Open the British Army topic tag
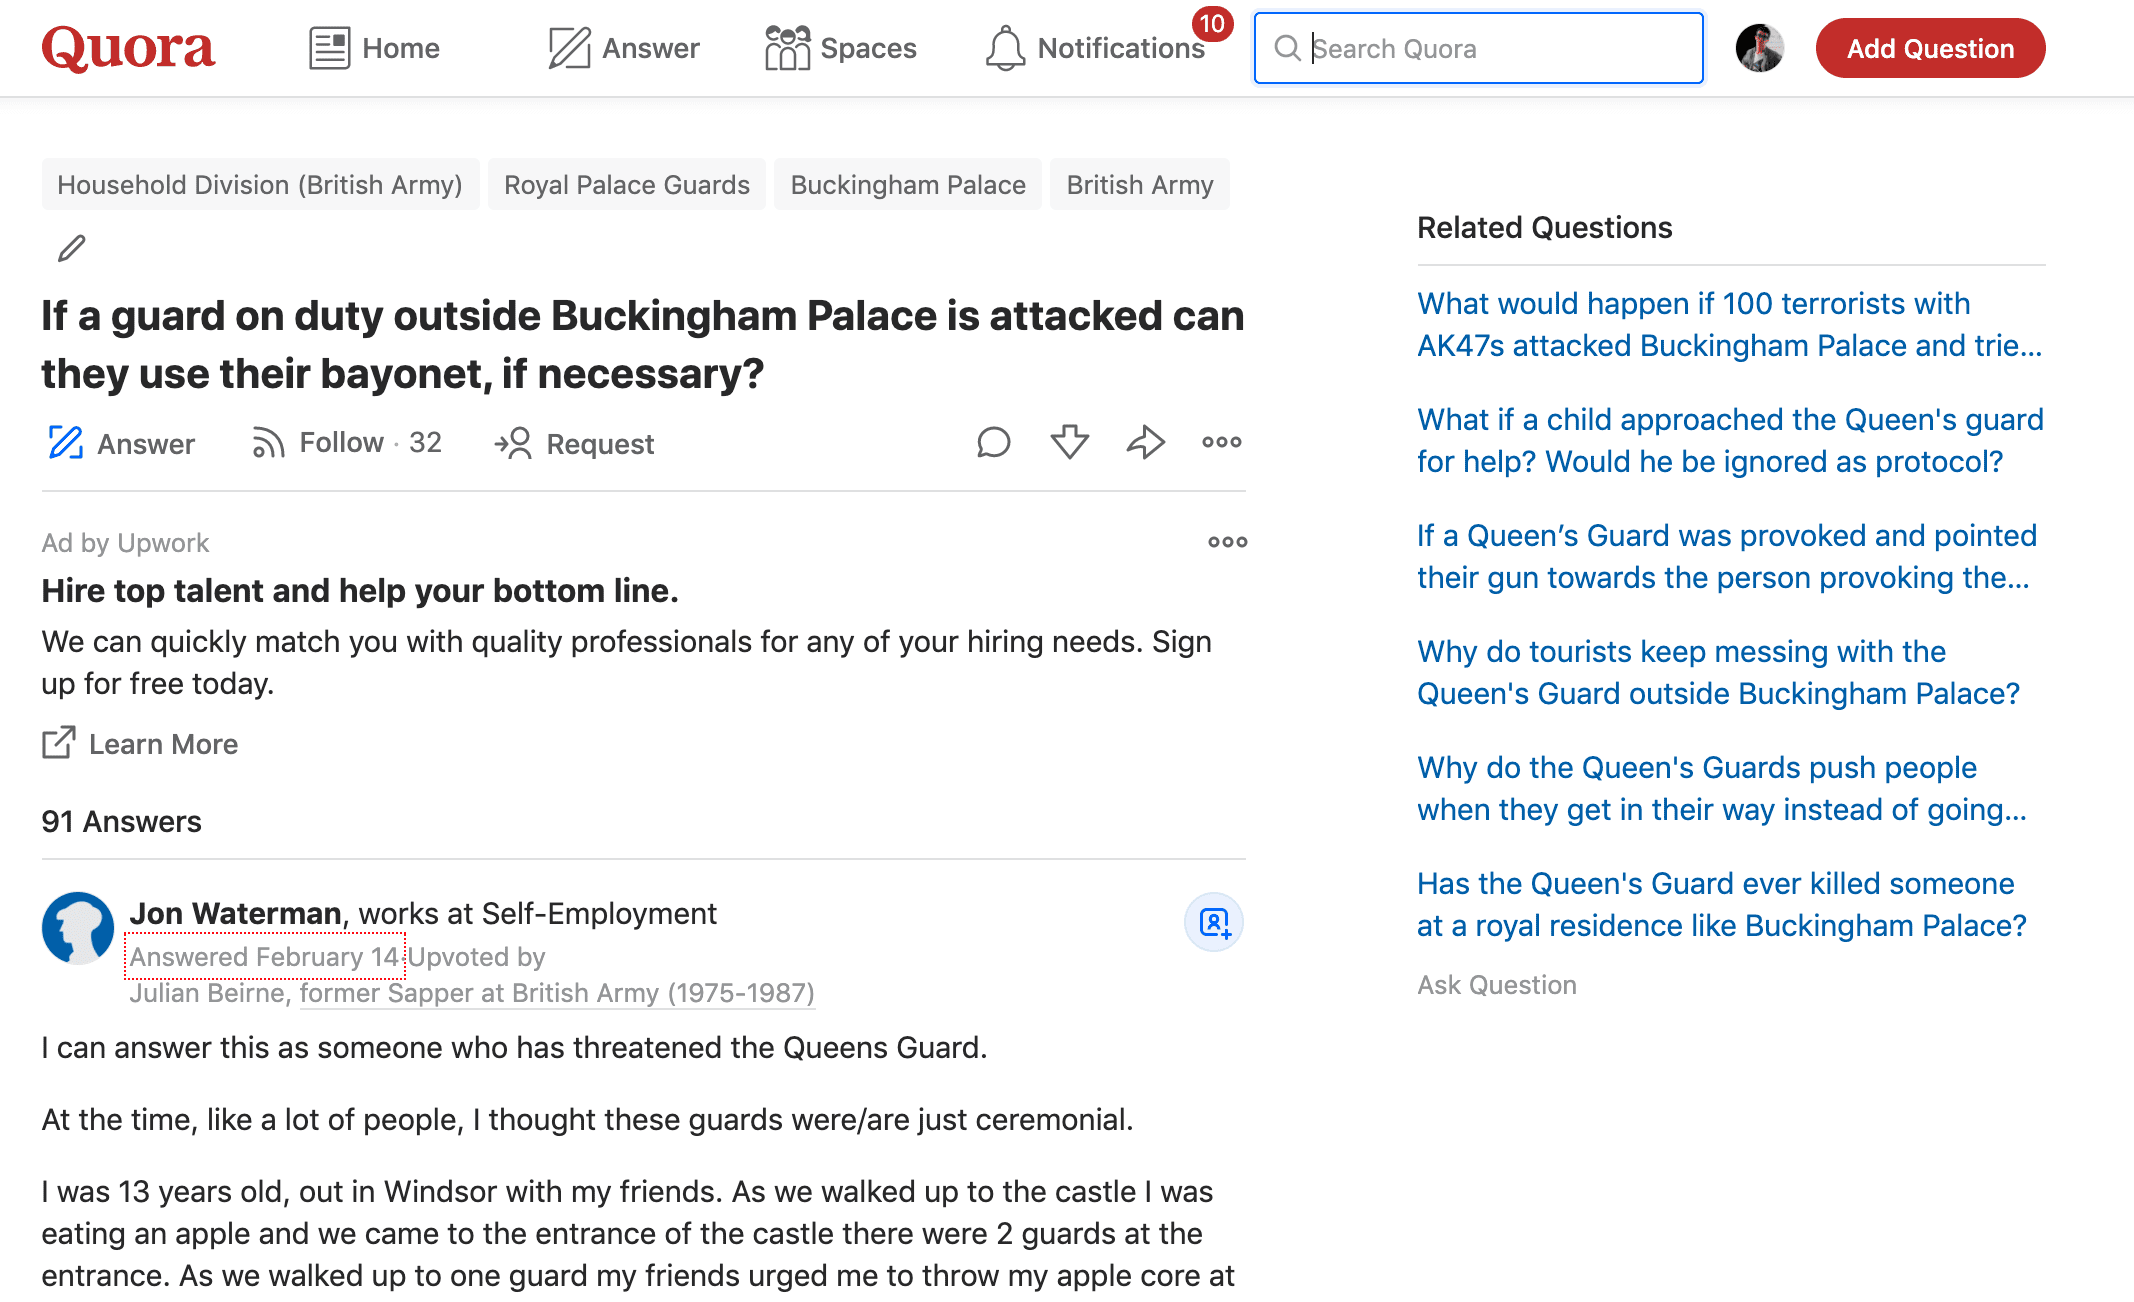 [x=1140, y=184]
